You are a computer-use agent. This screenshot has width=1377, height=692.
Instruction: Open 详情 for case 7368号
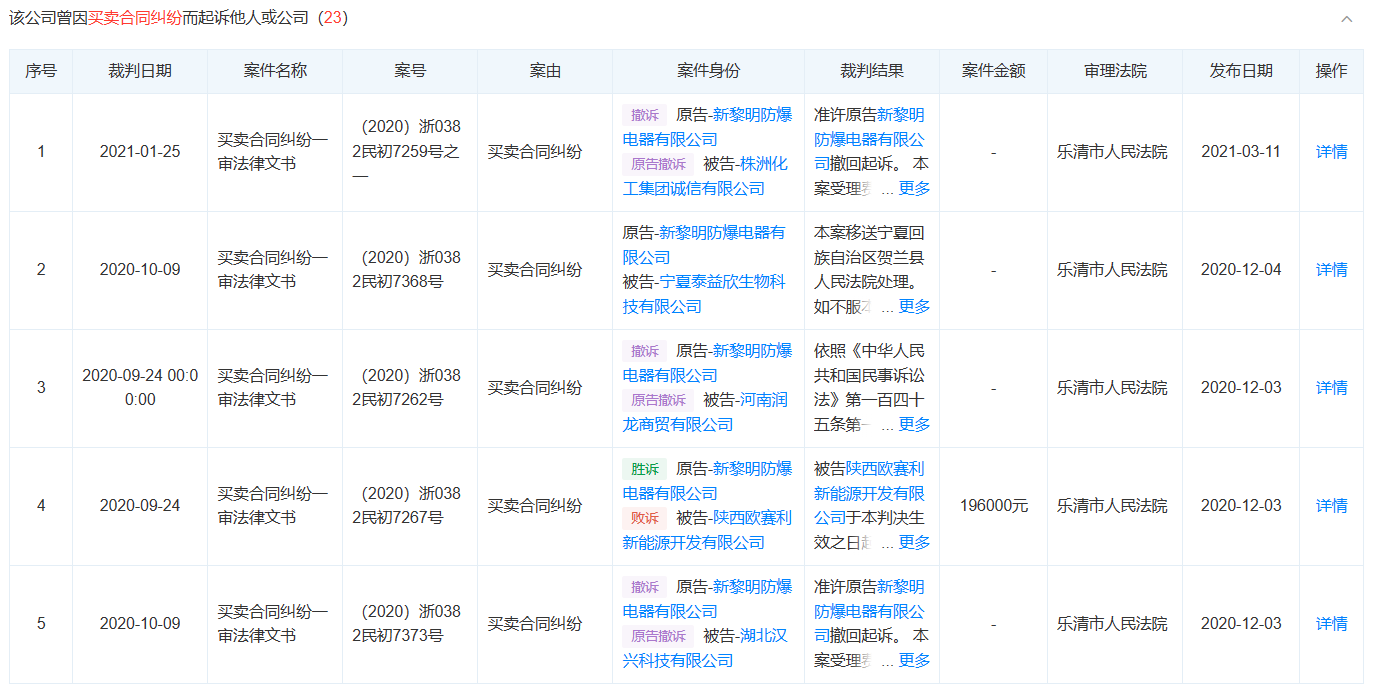[x=1331, y=270]
